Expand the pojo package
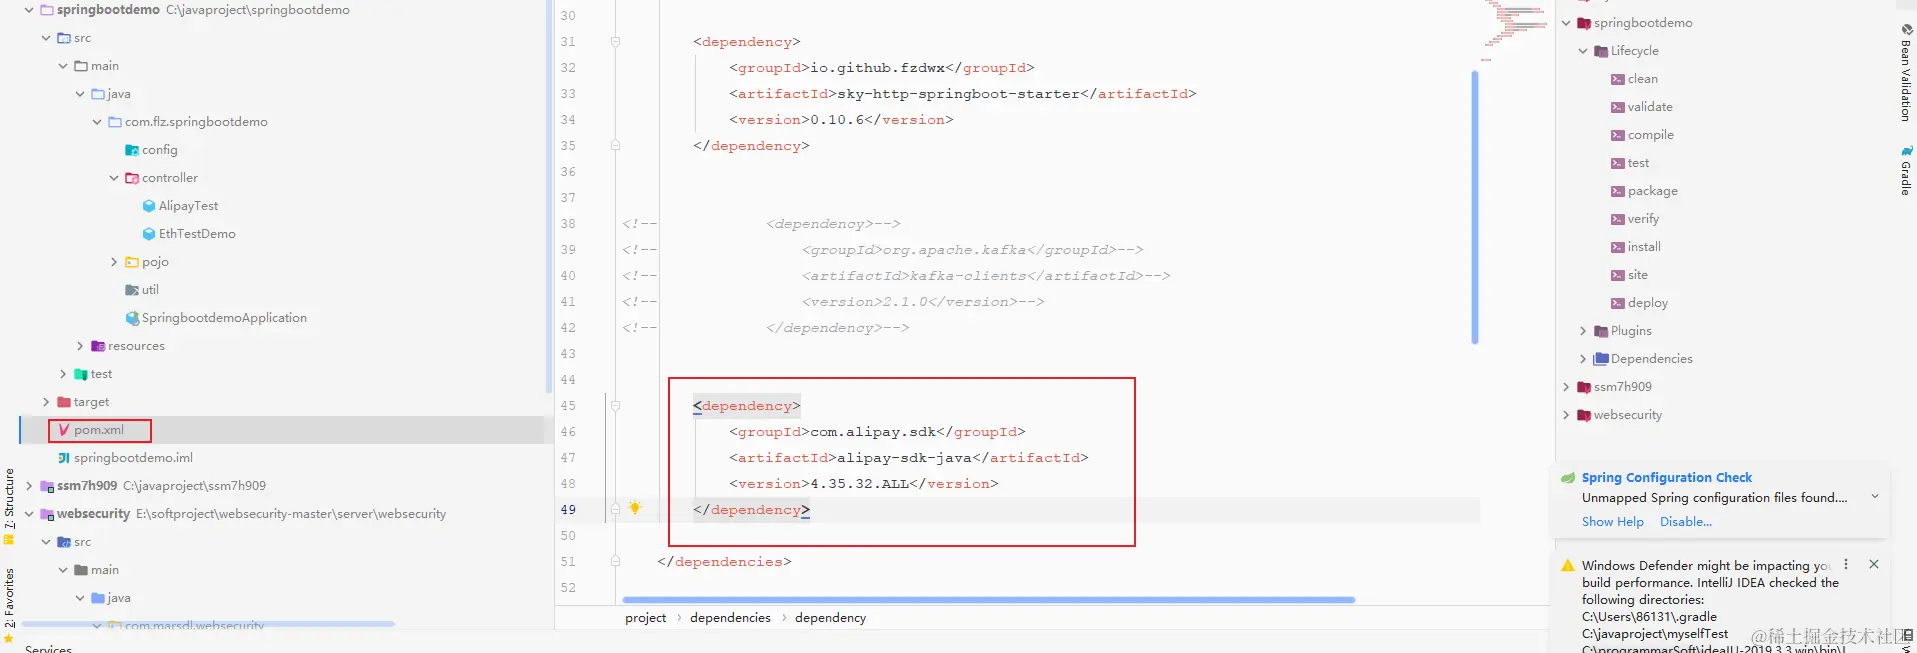Viewport: 1917px width, 653px height. (114, 262)
